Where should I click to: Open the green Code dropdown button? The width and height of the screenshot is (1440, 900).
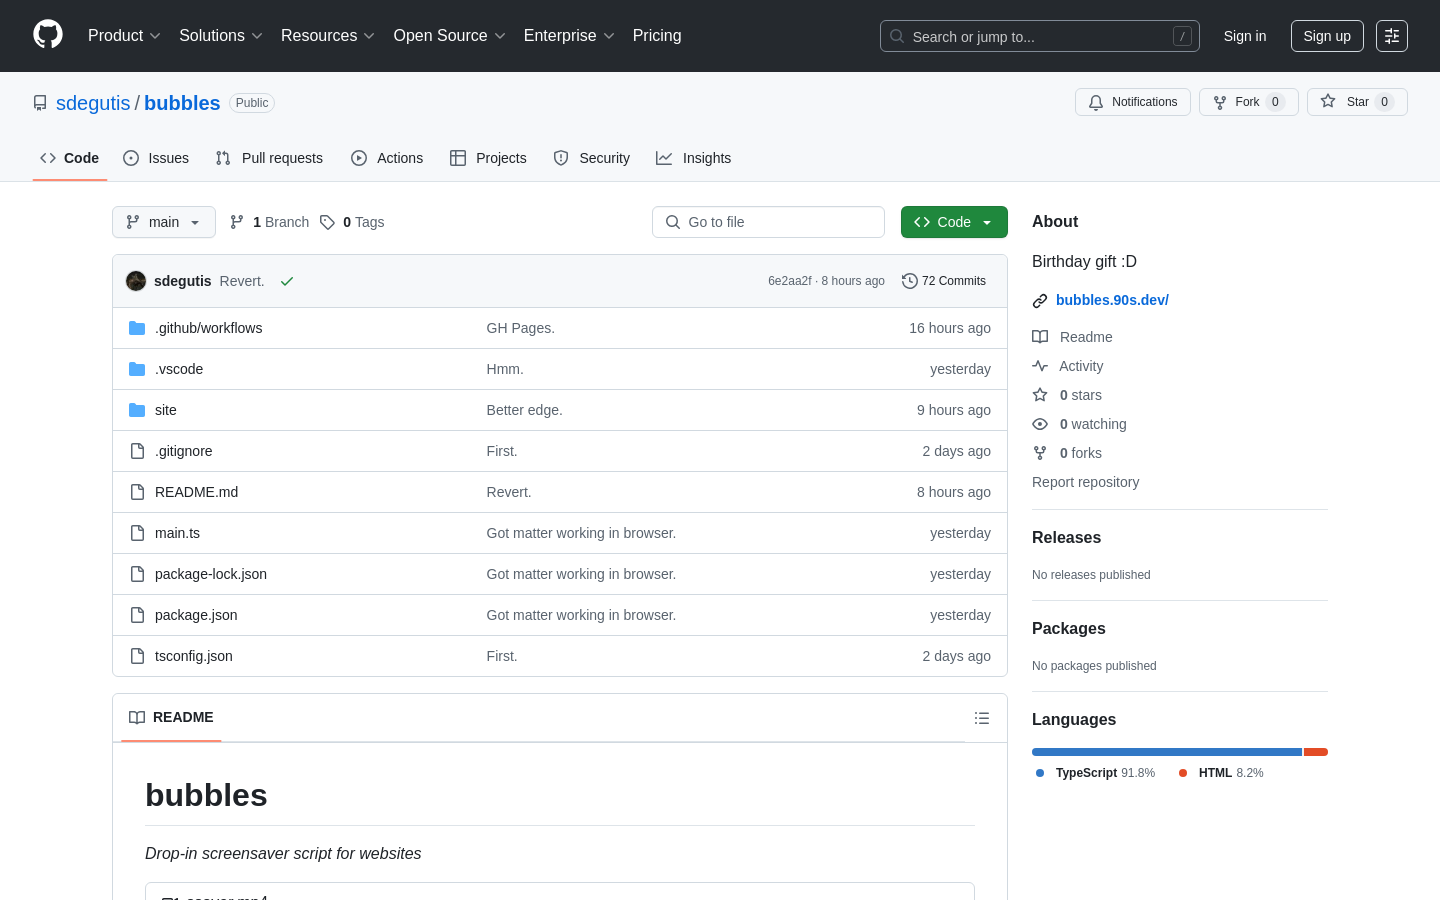pos(954,222)
